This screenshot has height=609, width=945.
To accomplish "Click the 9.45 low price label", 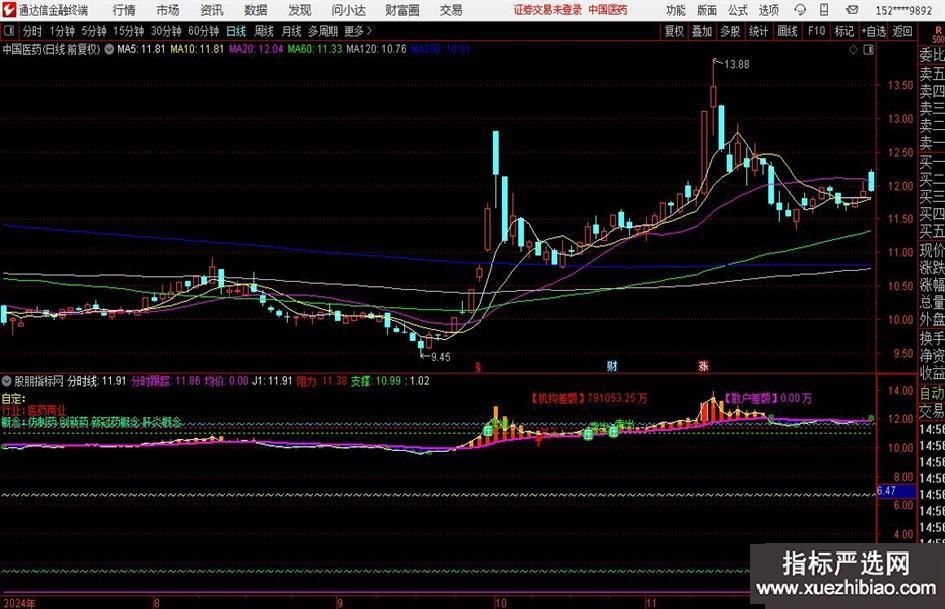I will coord(441,357).
